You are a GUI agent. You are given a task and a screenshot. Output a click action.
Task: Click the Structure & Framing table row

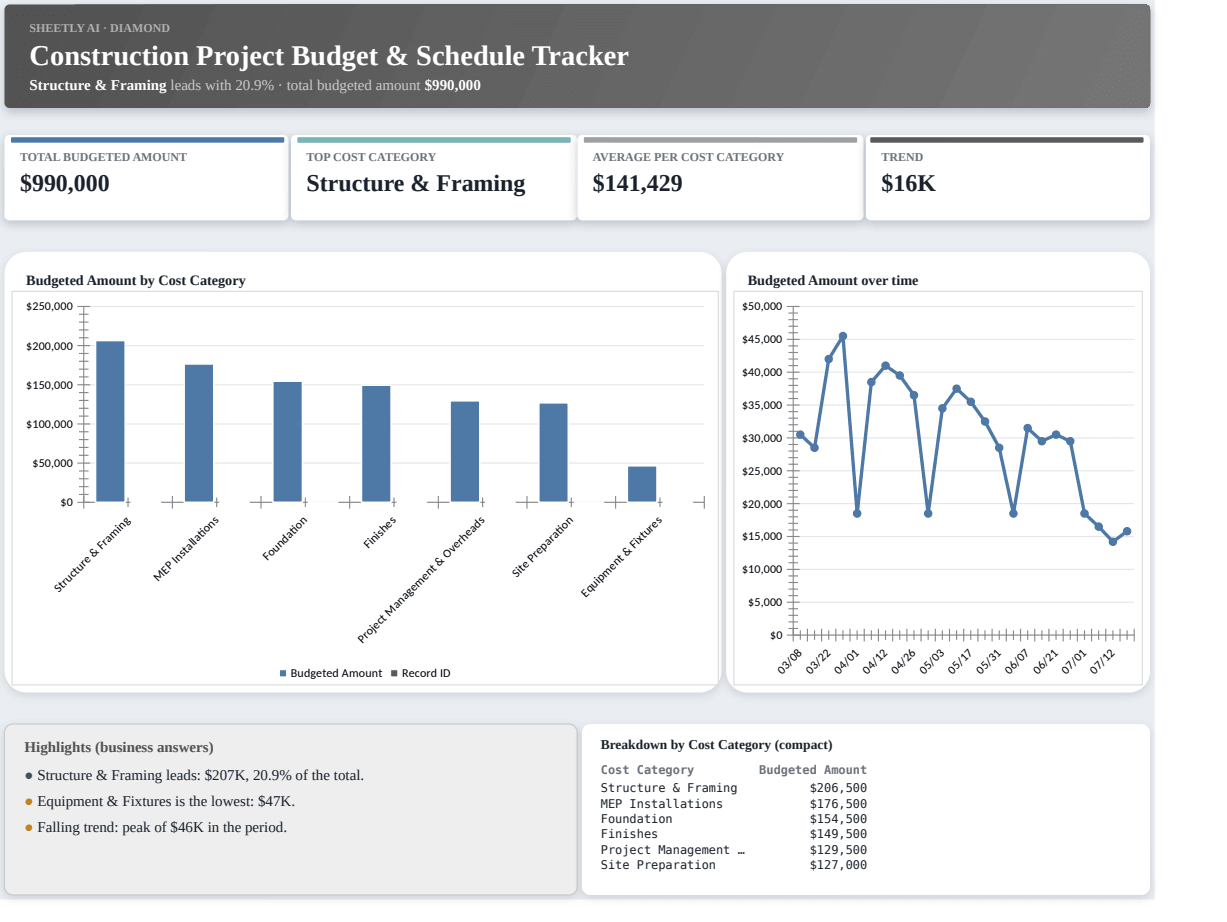[734, 788]
